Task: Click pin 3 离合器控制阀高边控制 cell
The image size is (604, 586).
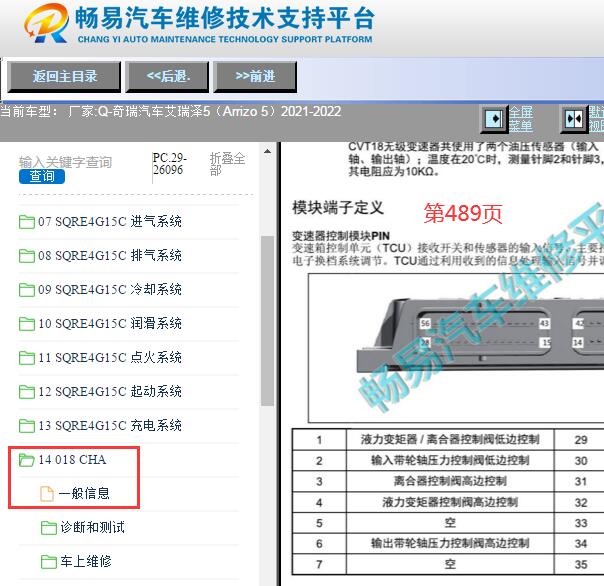Action: 450,481
